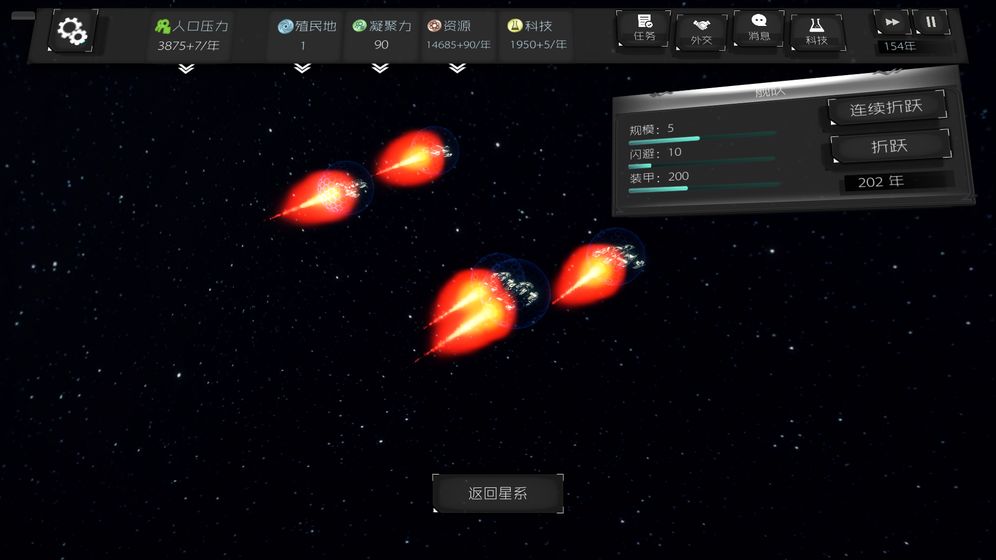Open the 科技 flask button
Viewport: 996px width, 560px height.
(817, 32)
